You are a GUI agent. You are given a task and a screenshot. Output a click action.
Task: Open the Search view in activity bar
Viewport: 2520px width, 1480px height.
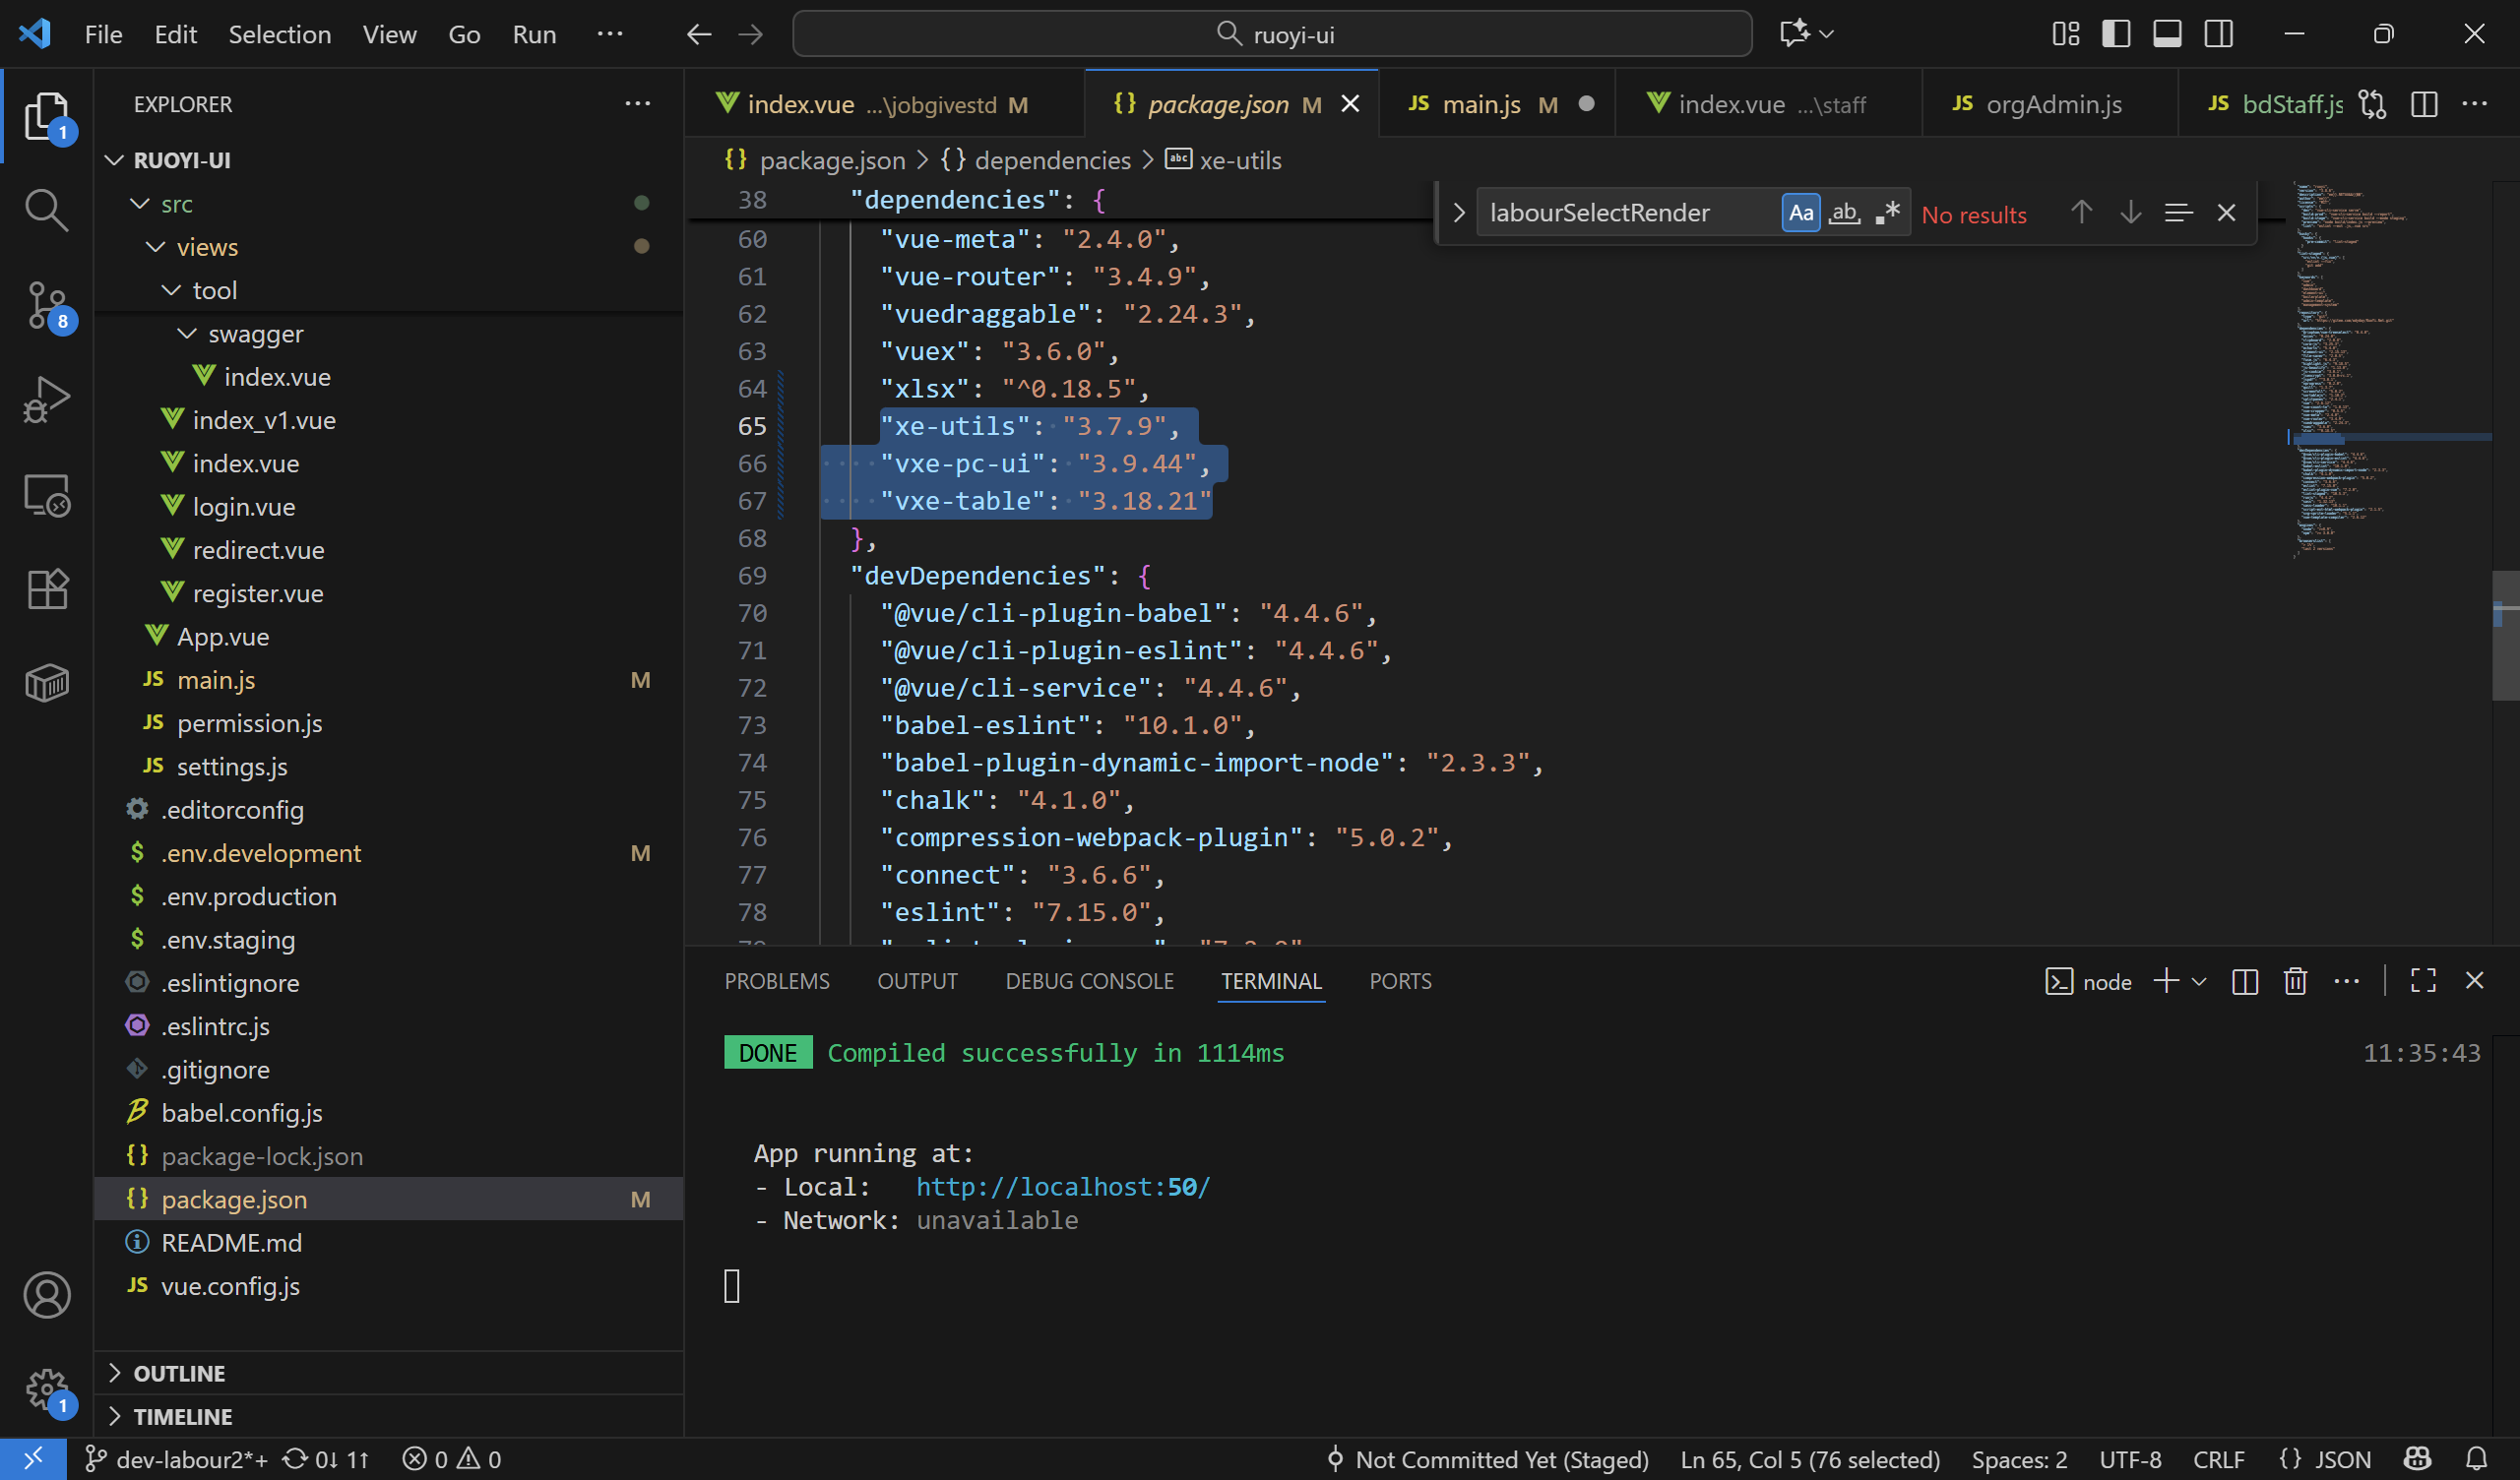click(x=46, y=210)
